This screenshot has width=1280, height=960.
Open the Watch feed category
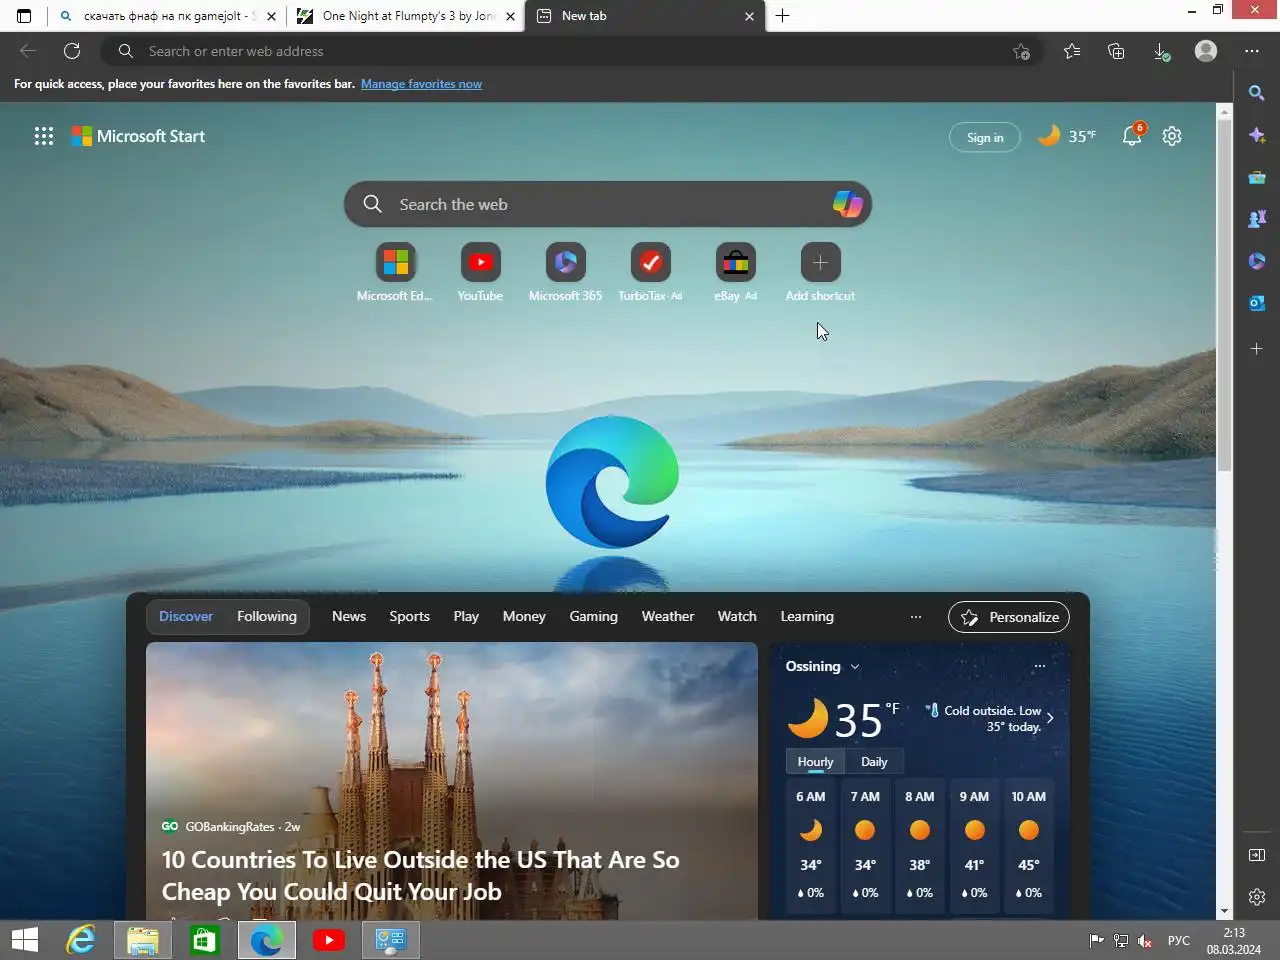coord(737,616)
